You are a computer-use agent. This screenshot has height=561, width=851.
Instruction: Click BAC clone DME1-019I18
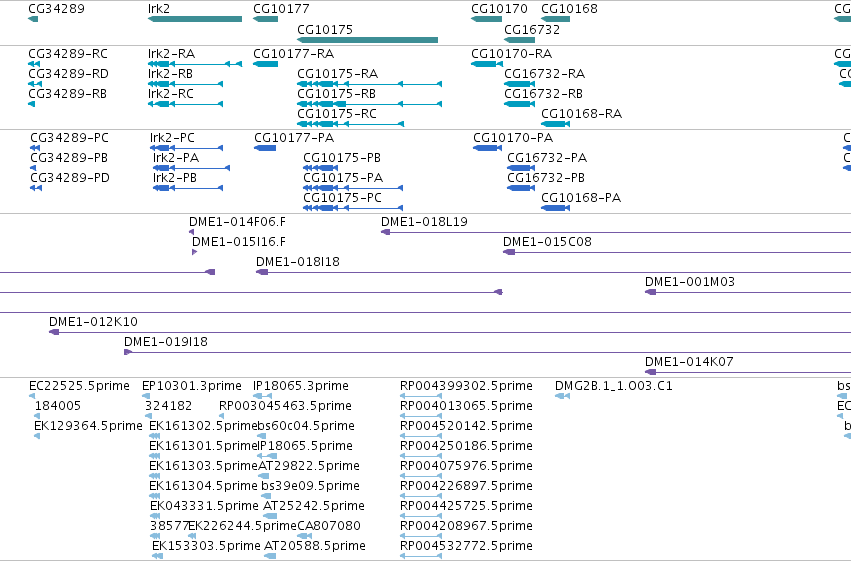point(166,342)
